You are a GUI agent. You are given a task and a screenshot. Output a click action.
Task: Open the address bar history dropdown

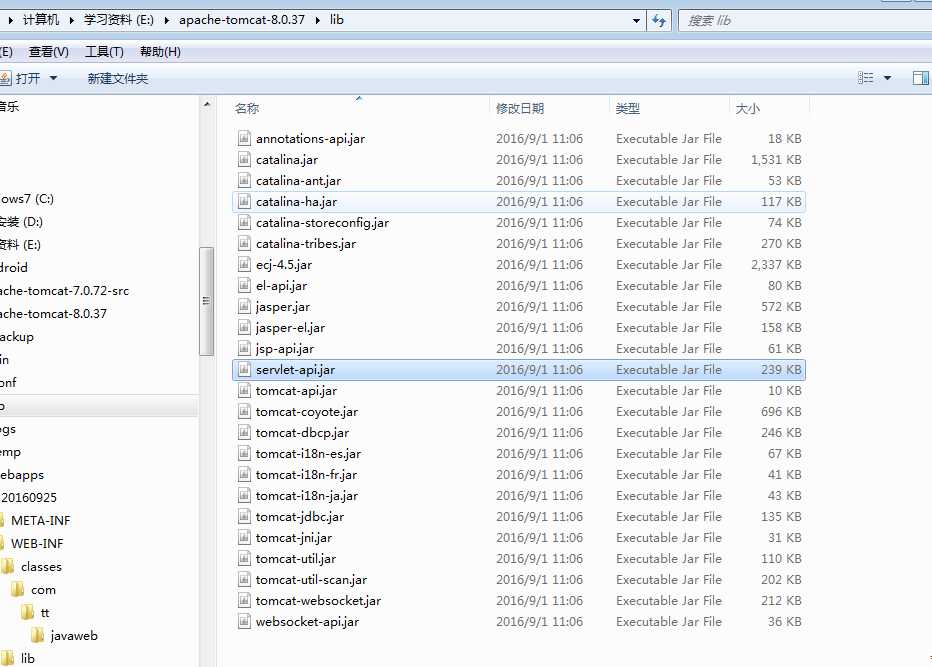coord(636,20)
